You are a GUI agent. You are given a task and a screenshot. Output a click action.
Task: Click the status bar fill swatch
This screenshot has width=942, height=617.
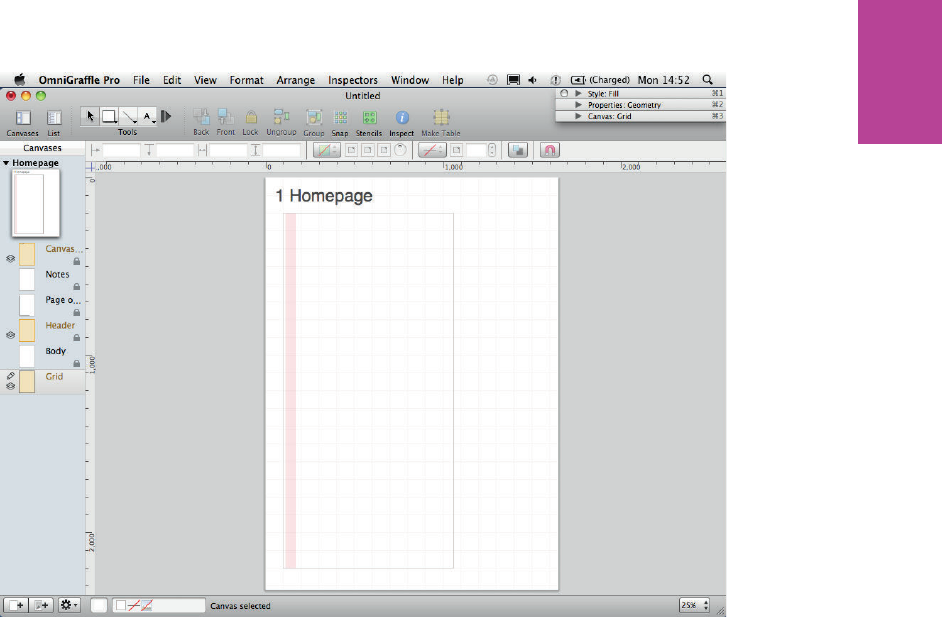coord(99,605)
